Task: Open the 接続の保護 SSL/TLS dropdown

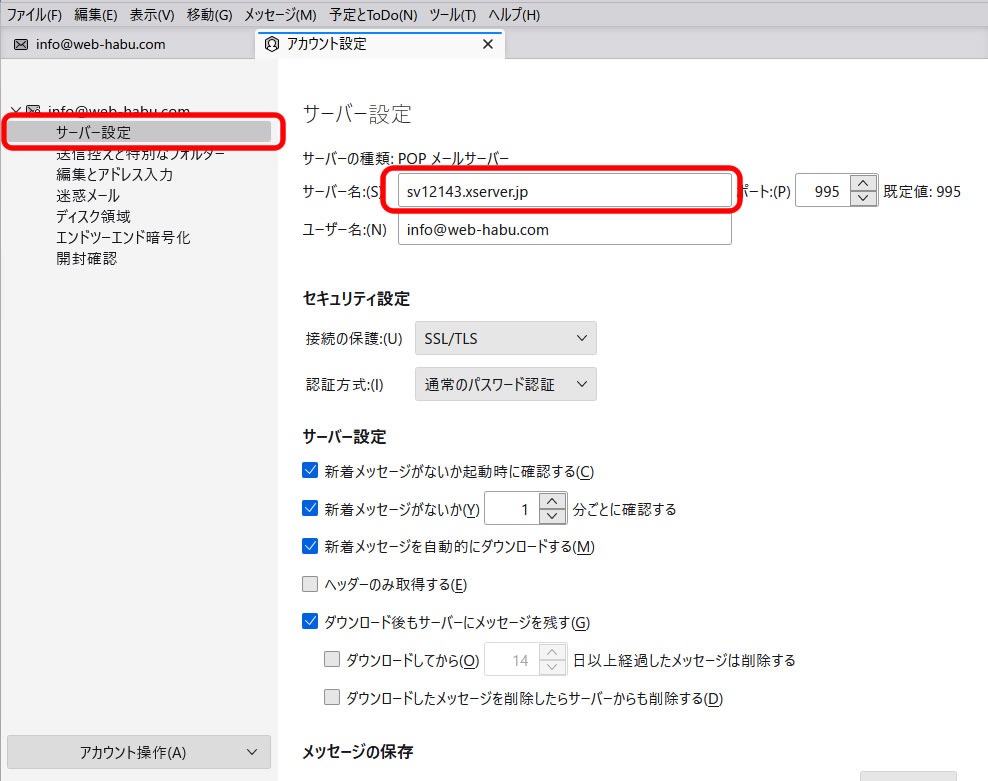Action: tap(505, 338)
